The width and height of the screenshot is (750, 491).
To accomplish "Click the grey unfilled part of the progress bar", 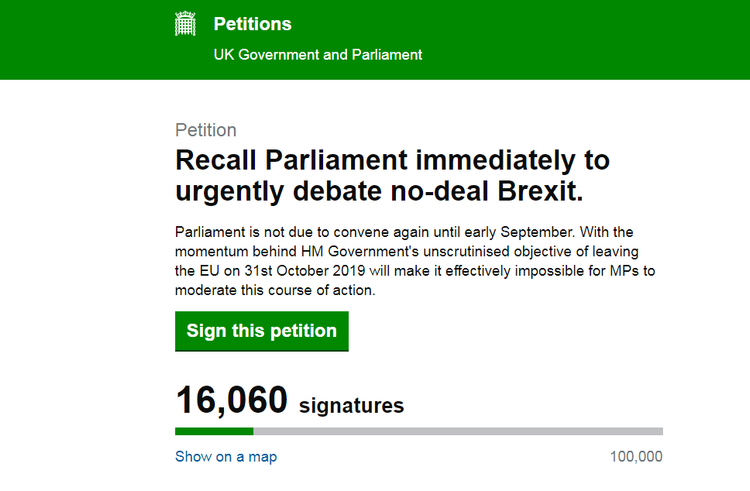I will click(458, 431).
